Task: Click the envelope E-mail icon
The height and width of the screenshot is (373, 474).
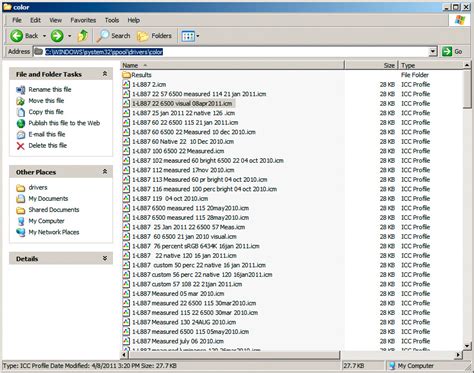Action: [21, 135]
